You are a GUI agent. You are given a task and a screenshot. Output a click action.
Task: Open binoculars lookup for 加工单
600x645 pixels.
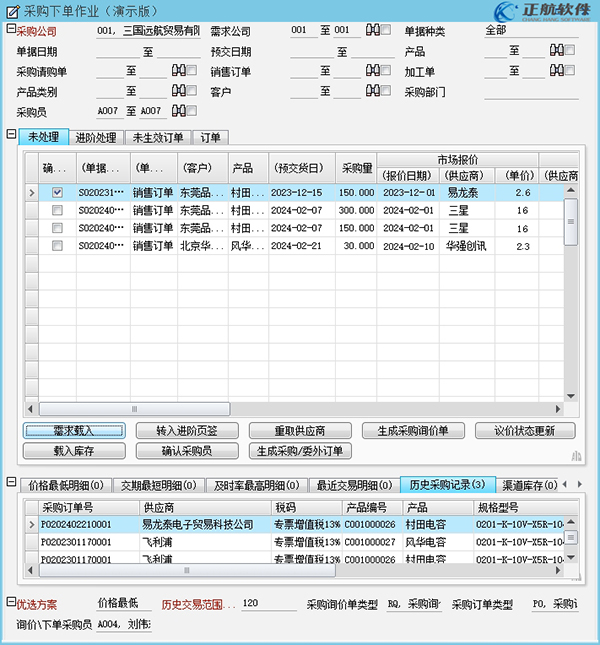(556, 70)
